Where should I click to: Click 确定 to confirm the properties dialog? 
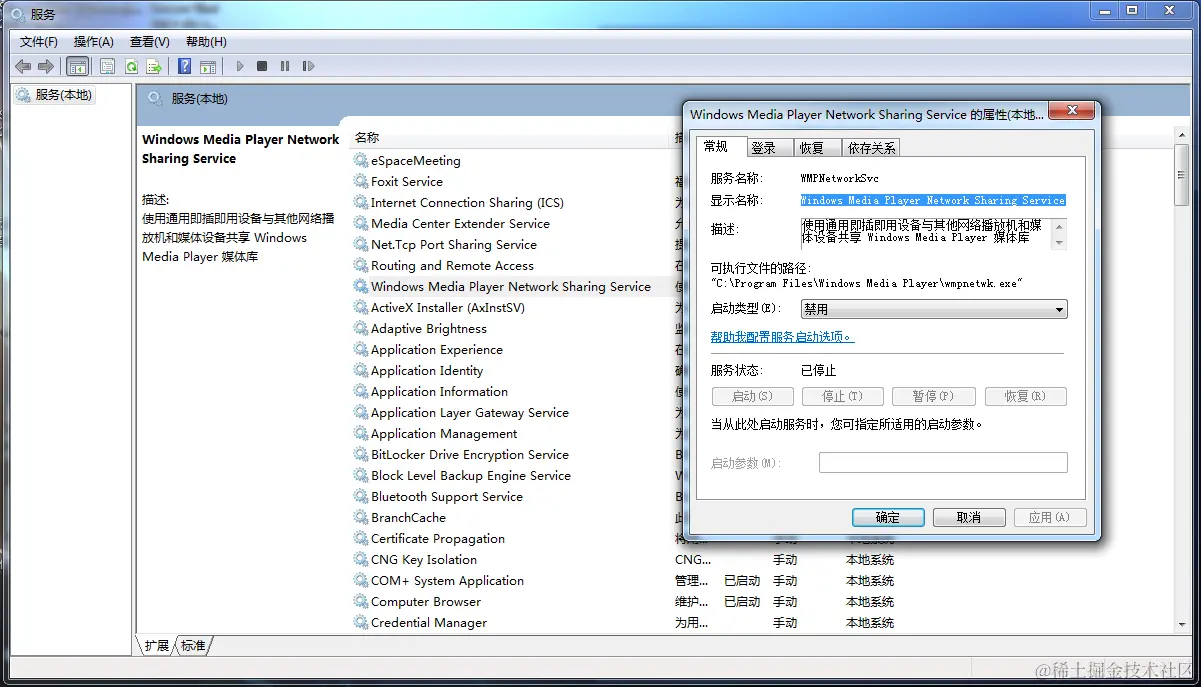pyautogui.click(x=888, y=517)
